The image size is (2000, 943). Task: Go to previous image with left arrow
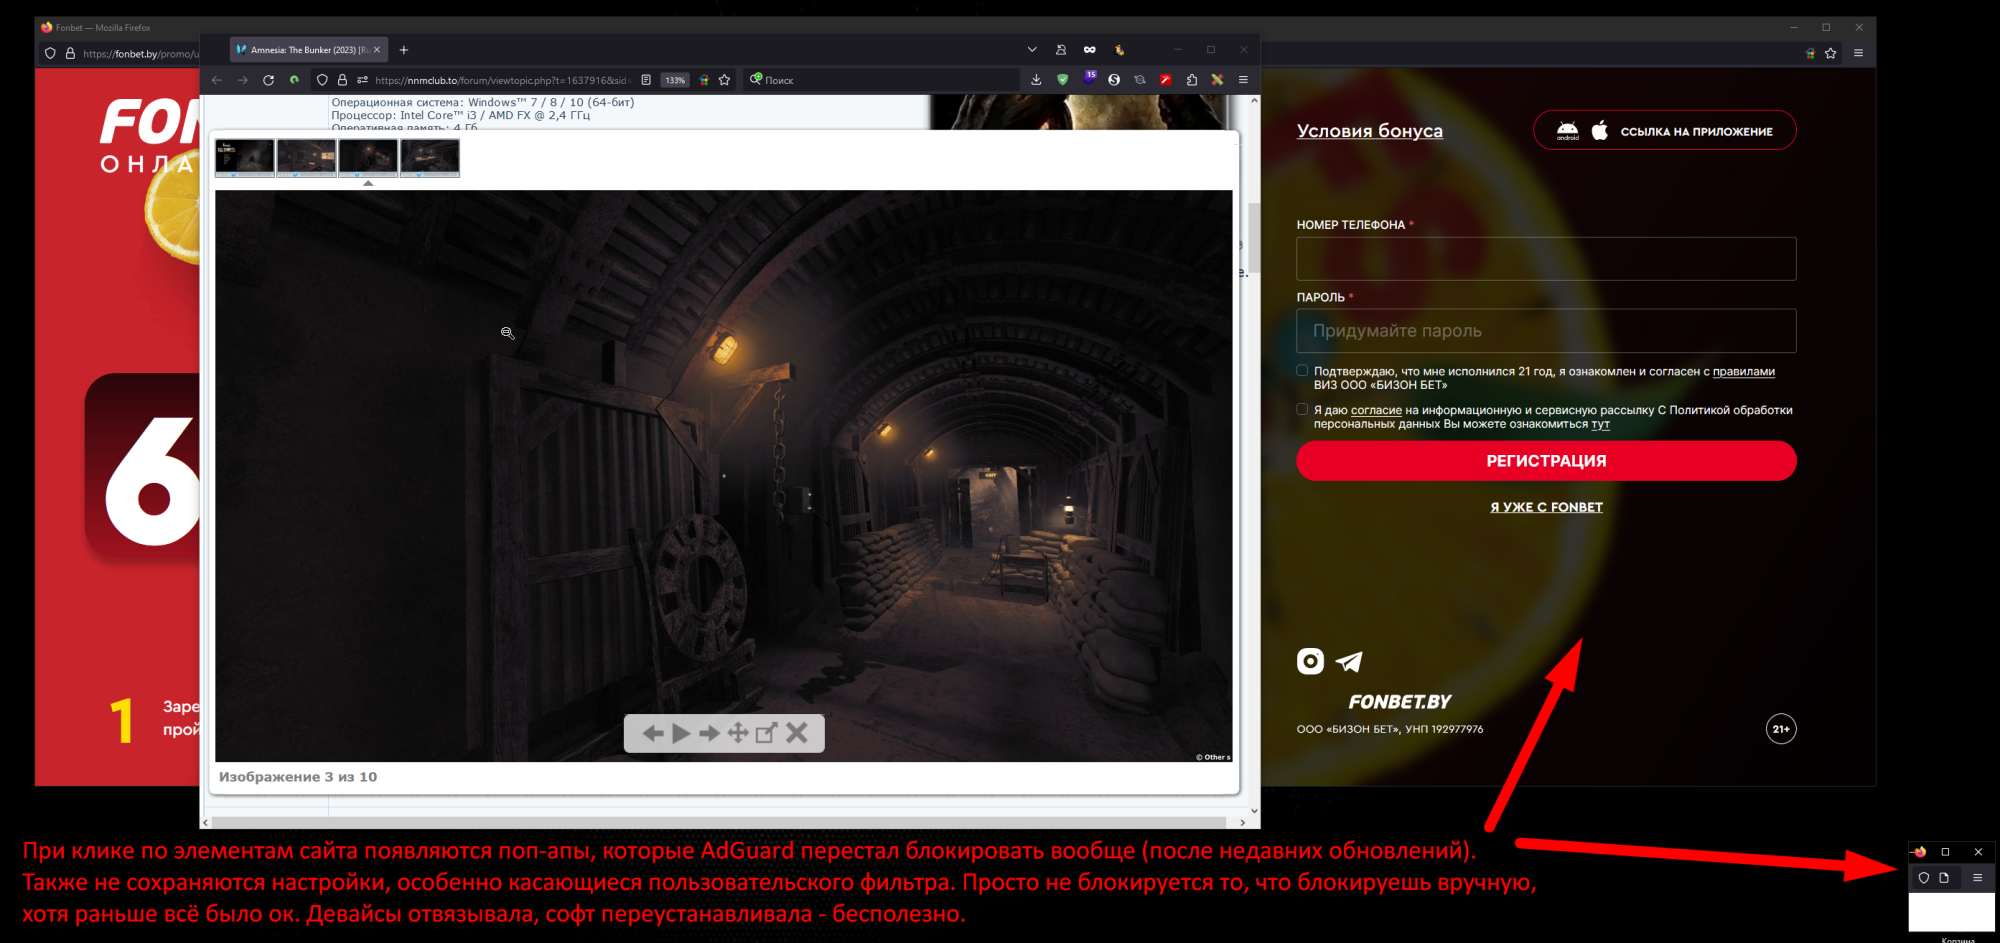pos(653,734)
